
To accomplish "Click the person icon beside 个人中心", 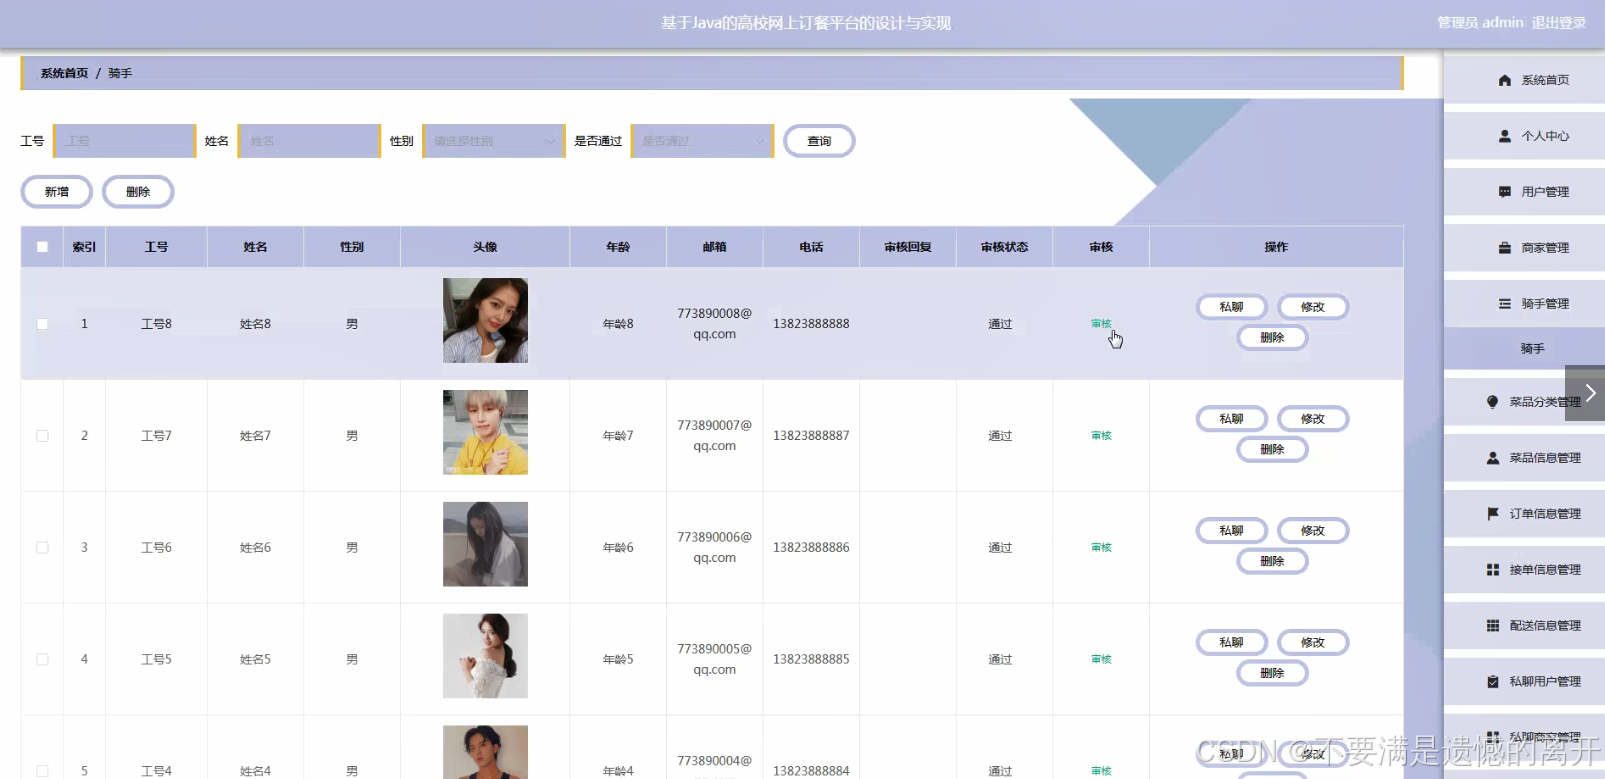I will point(1504,136).
